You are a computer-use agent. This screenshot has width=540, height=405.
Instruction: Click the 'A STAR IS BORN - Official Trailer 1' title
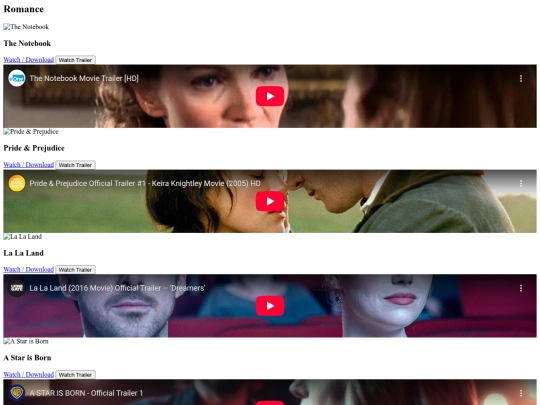point(86,393)
